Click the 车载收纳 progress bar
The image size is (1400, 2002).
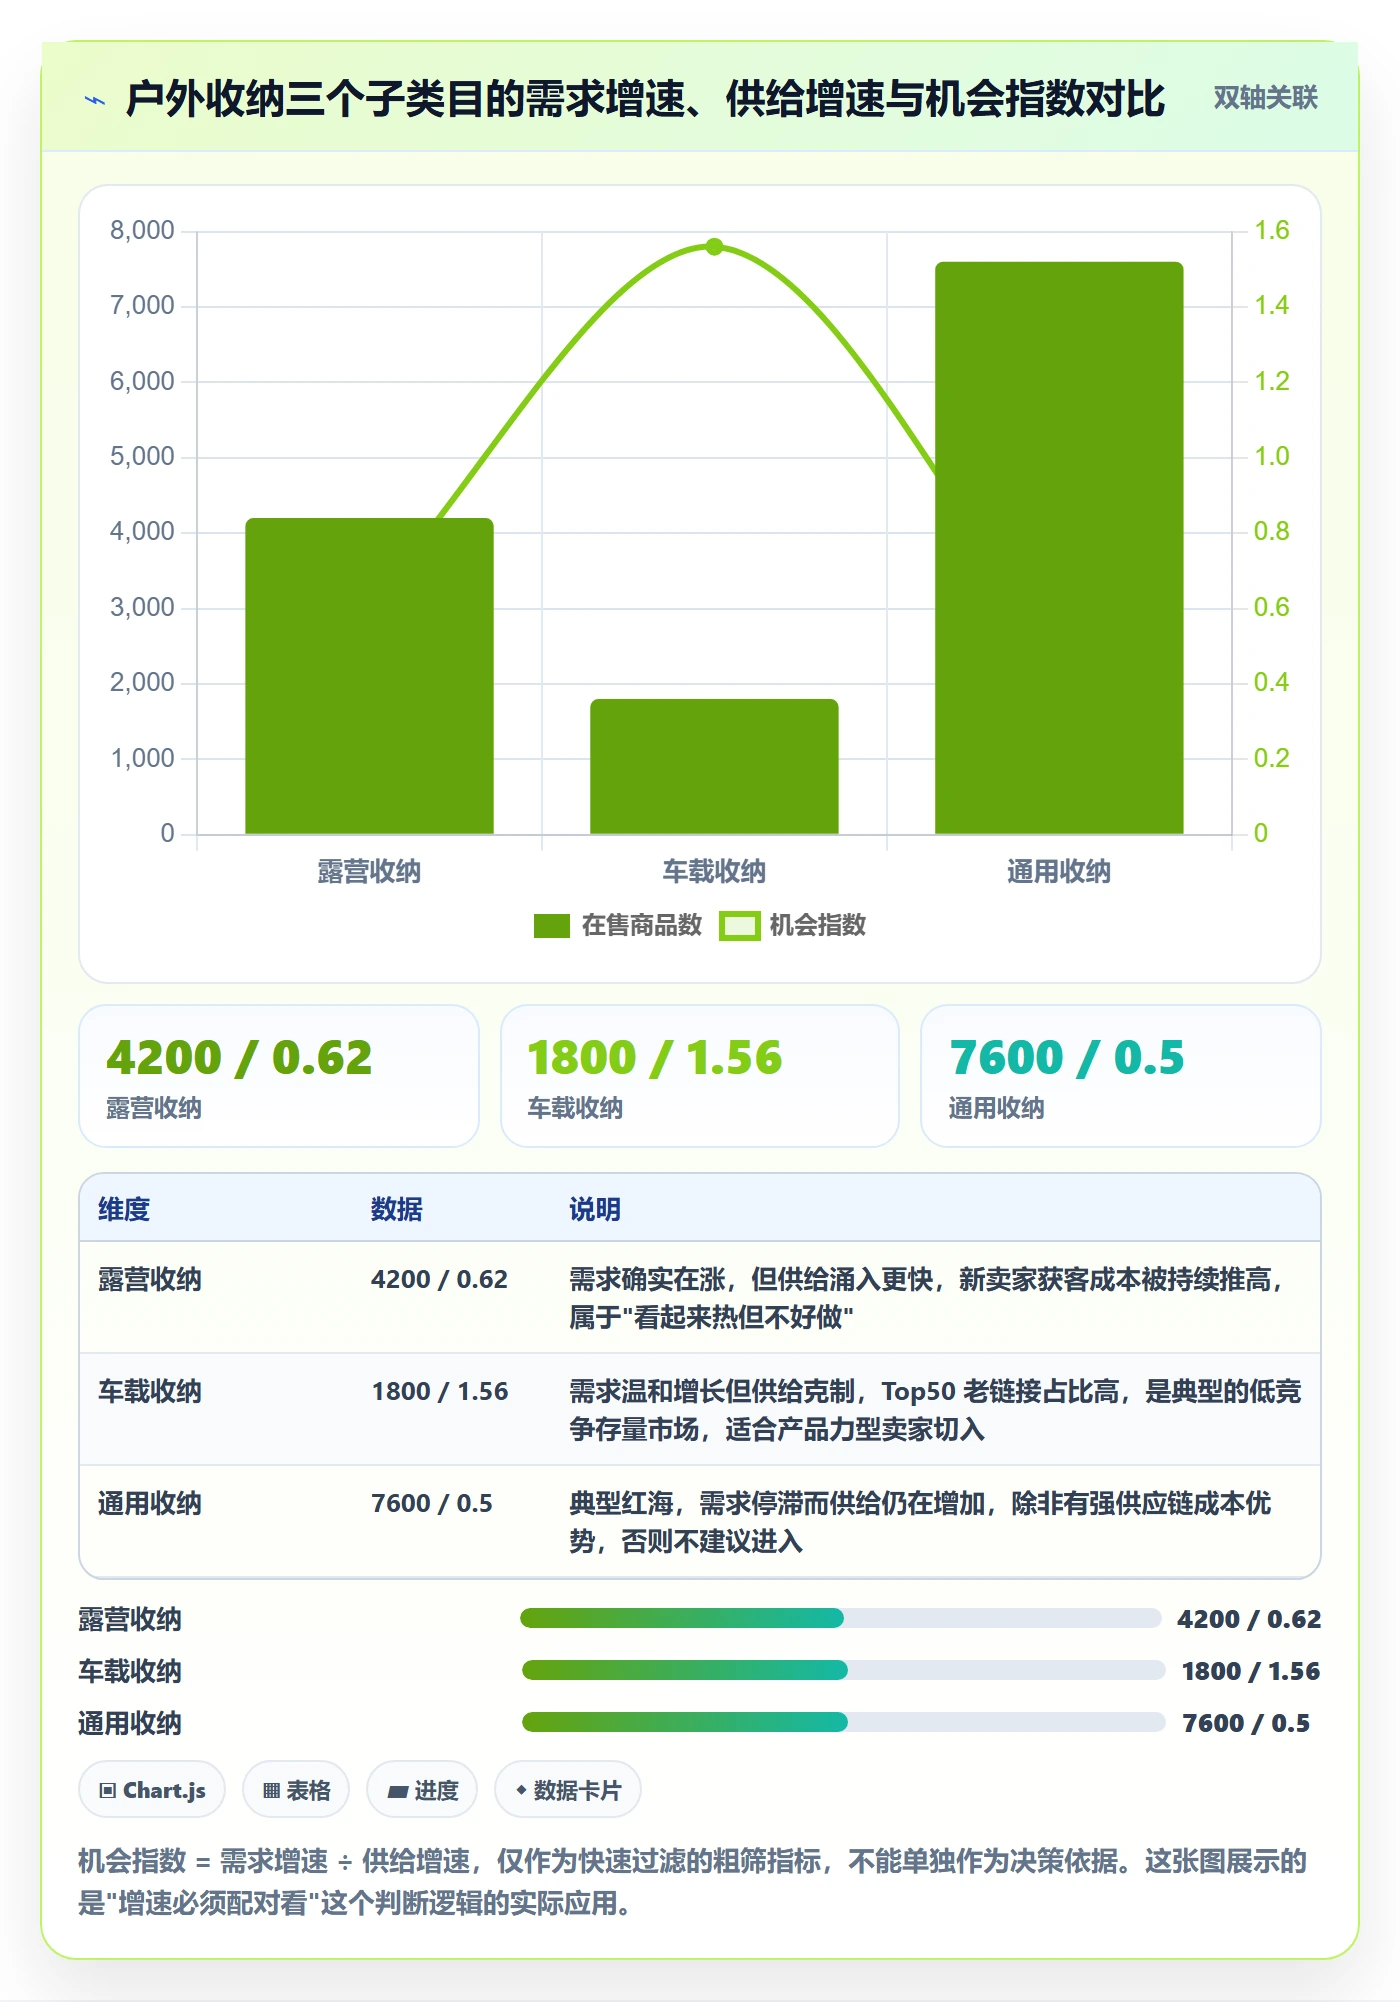point(843,1670)
